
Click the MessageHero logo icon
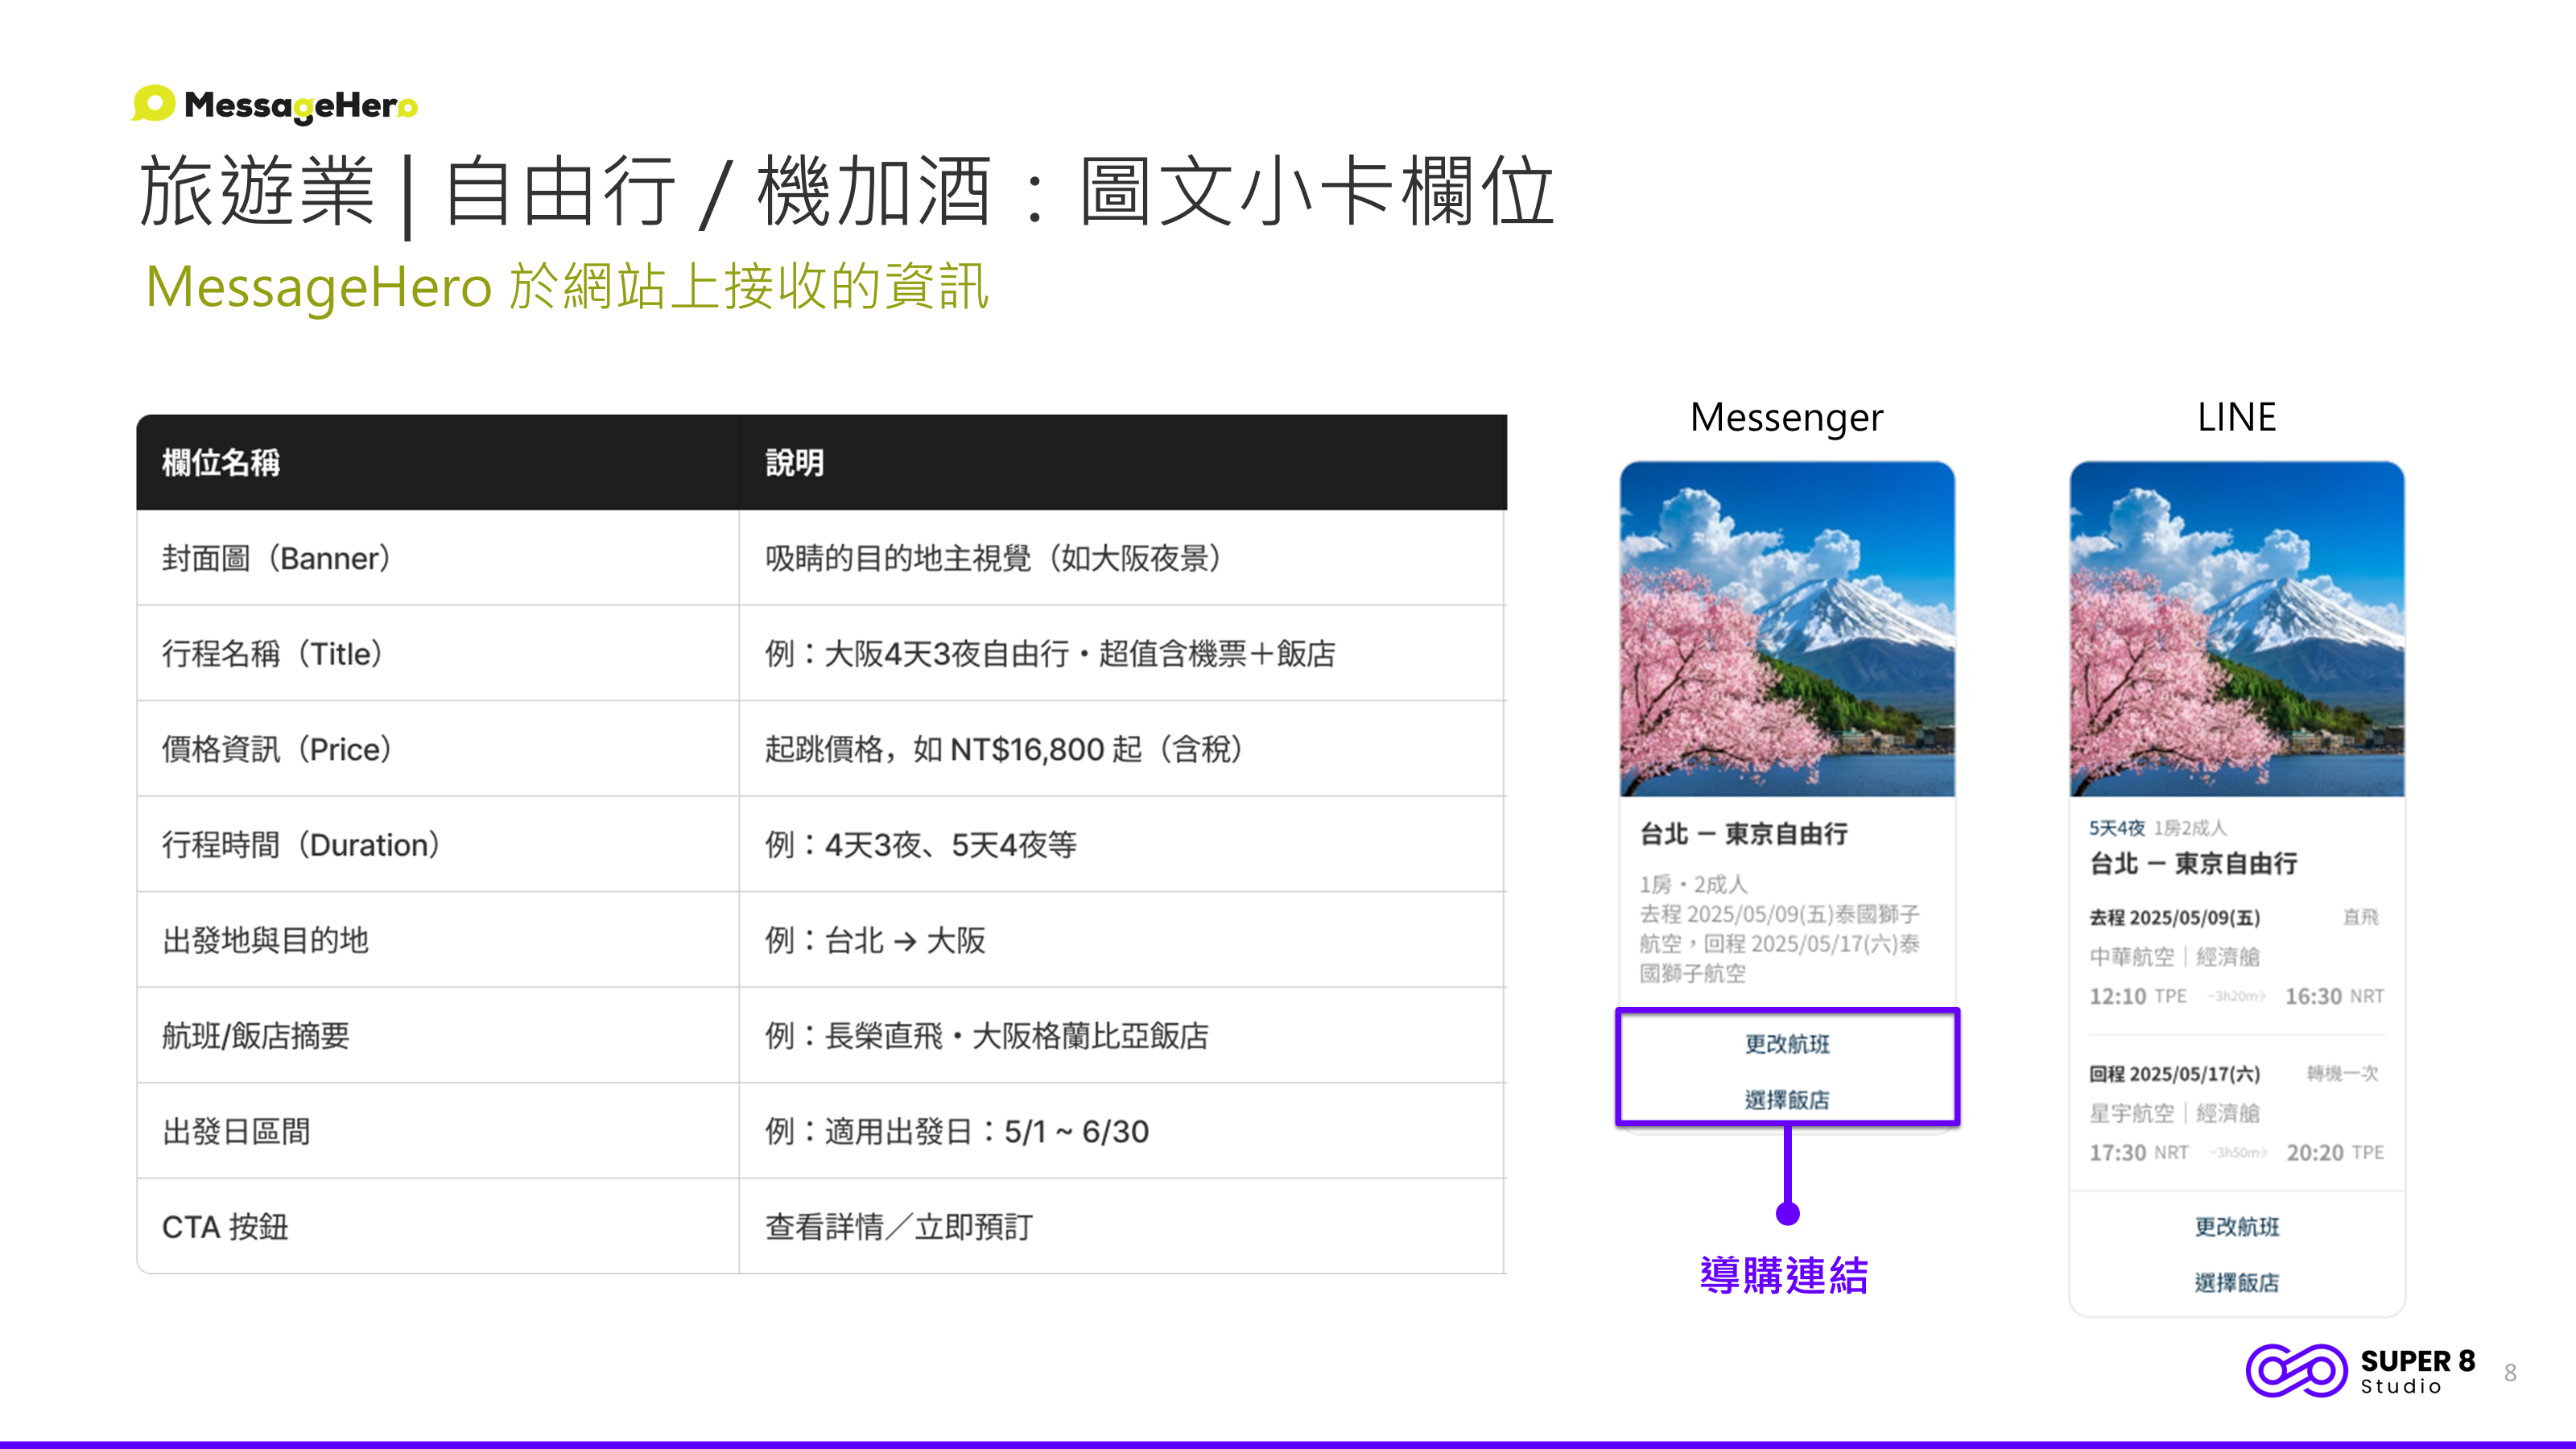tap(153, 103)
